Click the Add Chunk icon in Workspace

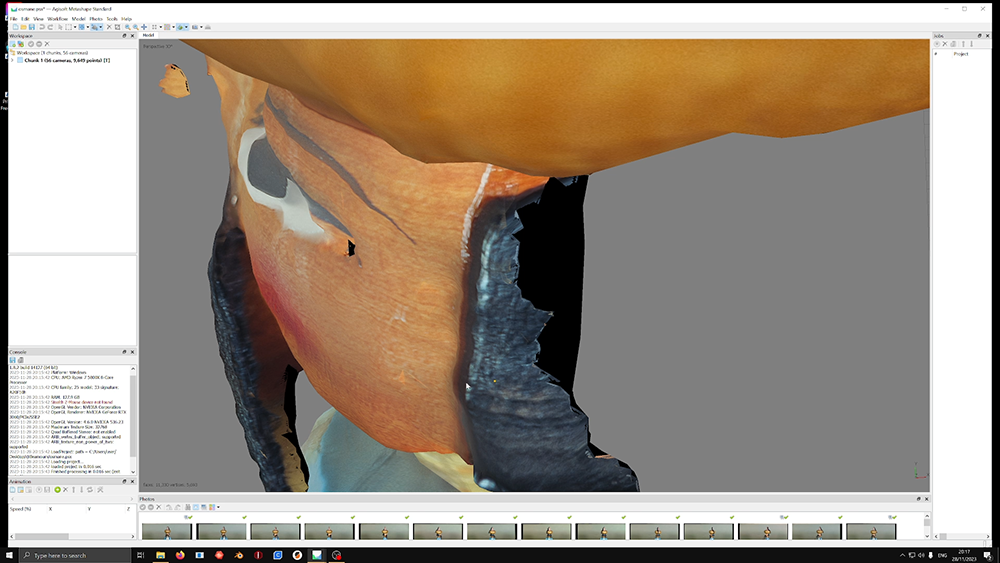14,44
